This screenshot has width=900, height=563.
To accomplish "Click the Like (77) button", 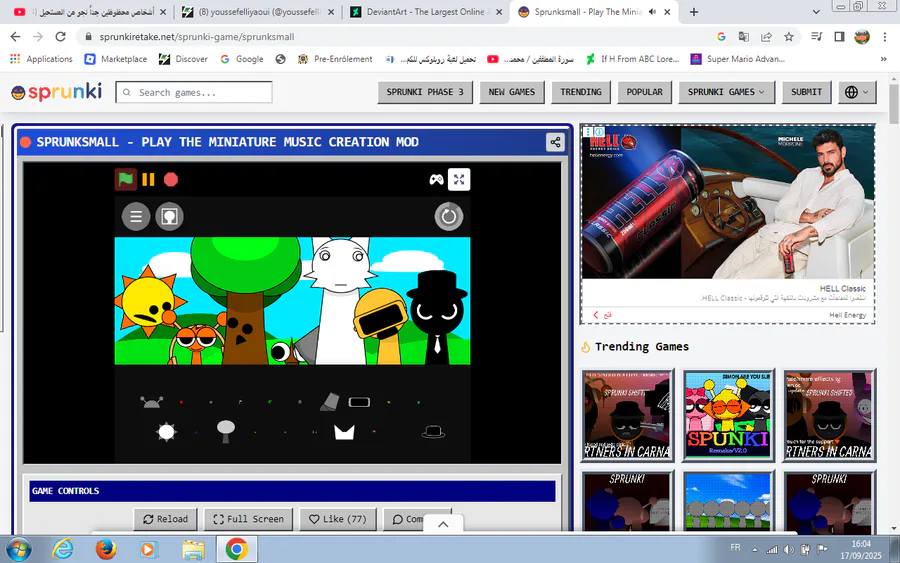I will click(x=338, y=519).
